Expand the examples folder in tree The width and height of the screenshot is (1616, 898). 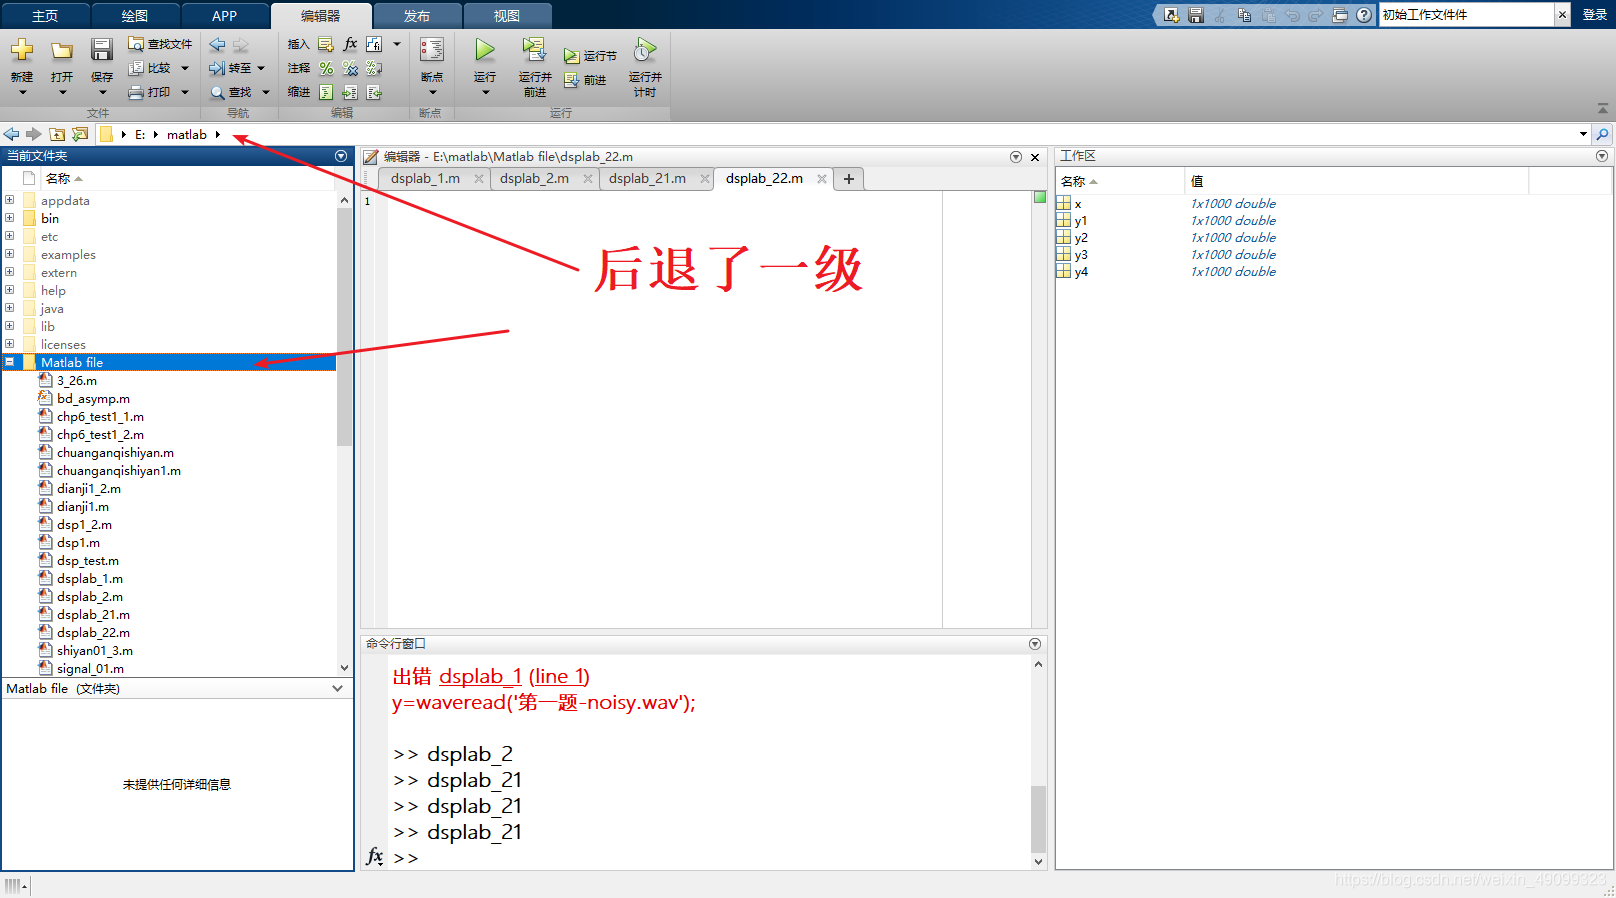coord(10,254)
